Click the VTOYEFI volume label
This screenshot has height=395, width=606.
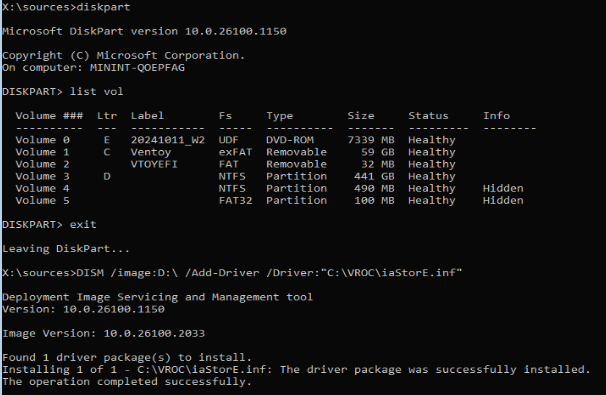click(154, 164)
